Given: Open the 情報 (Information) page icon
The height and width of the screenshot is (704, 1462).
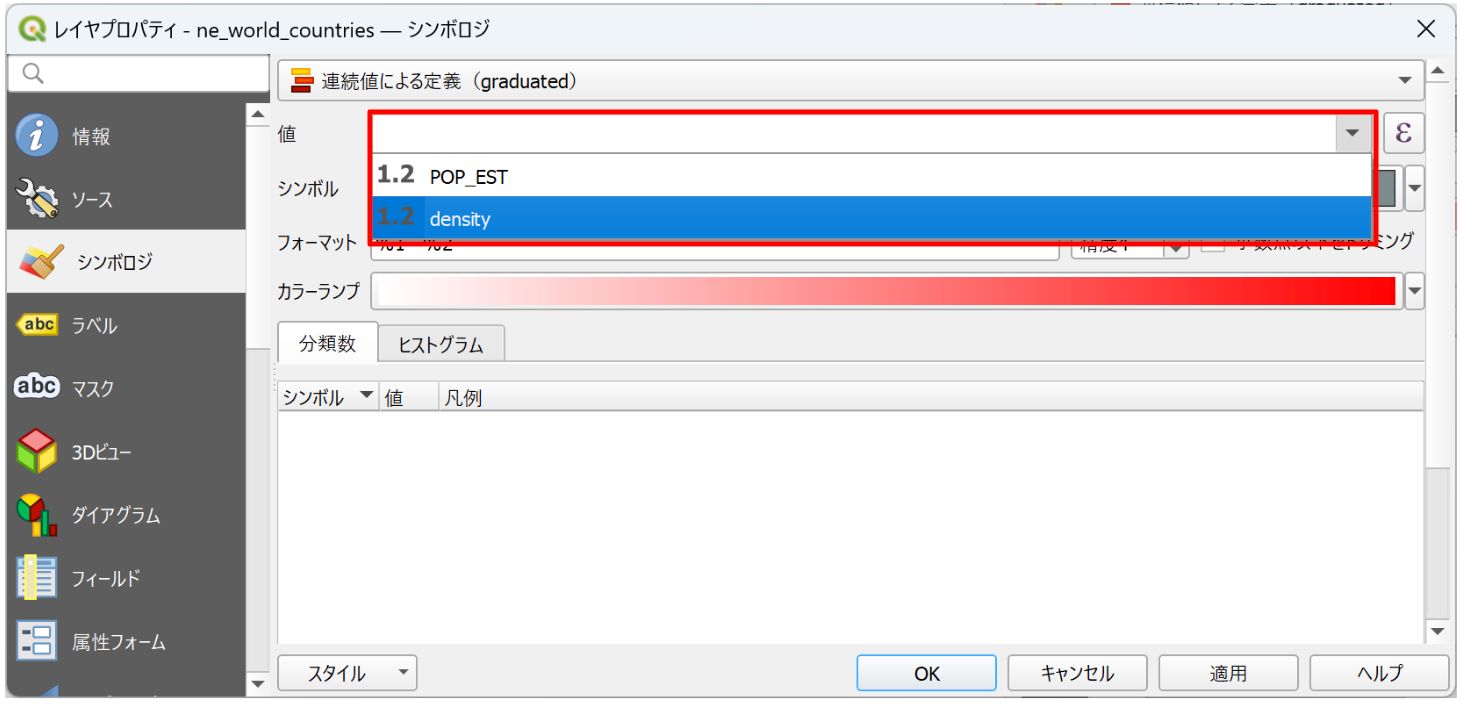Looking at the screenshot, I should coord(36,136).
